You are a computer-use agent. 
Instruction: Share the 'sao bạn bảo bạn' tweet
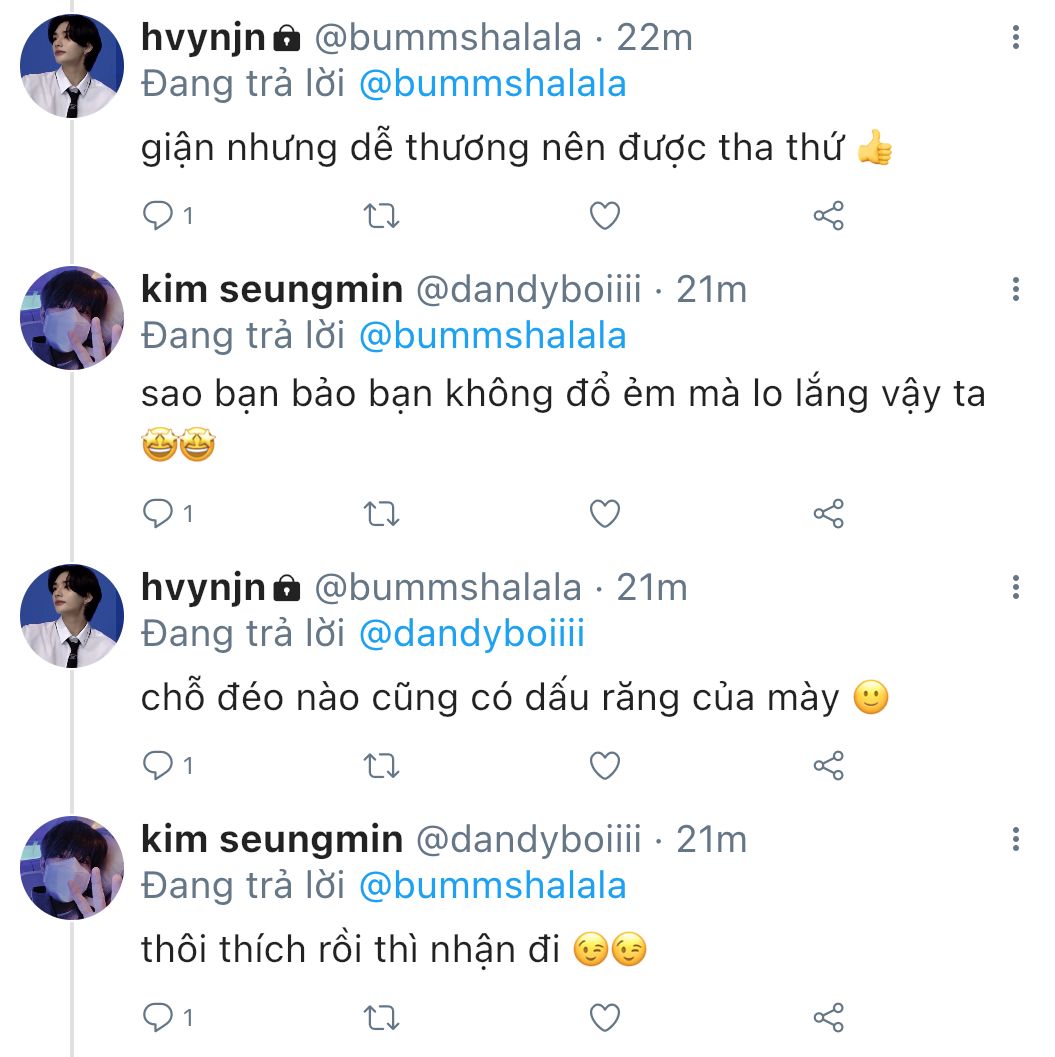[828, 514]
